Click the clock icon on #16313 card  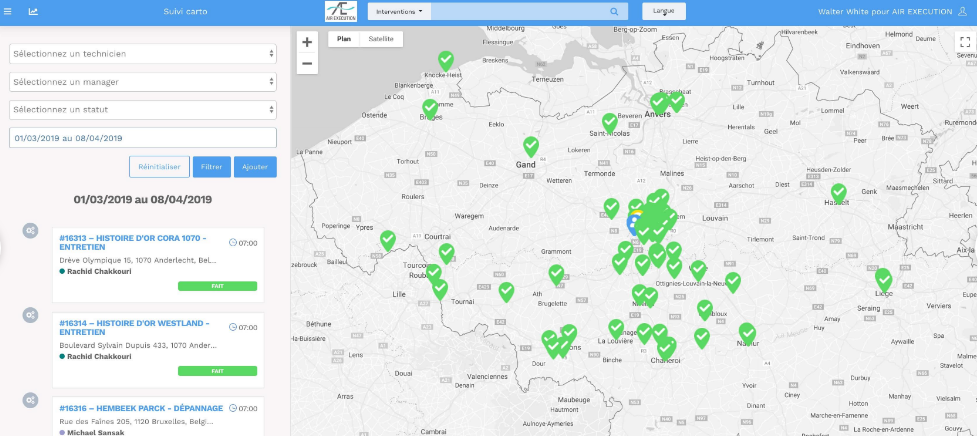pyautogui.click(x=233, y=243)
